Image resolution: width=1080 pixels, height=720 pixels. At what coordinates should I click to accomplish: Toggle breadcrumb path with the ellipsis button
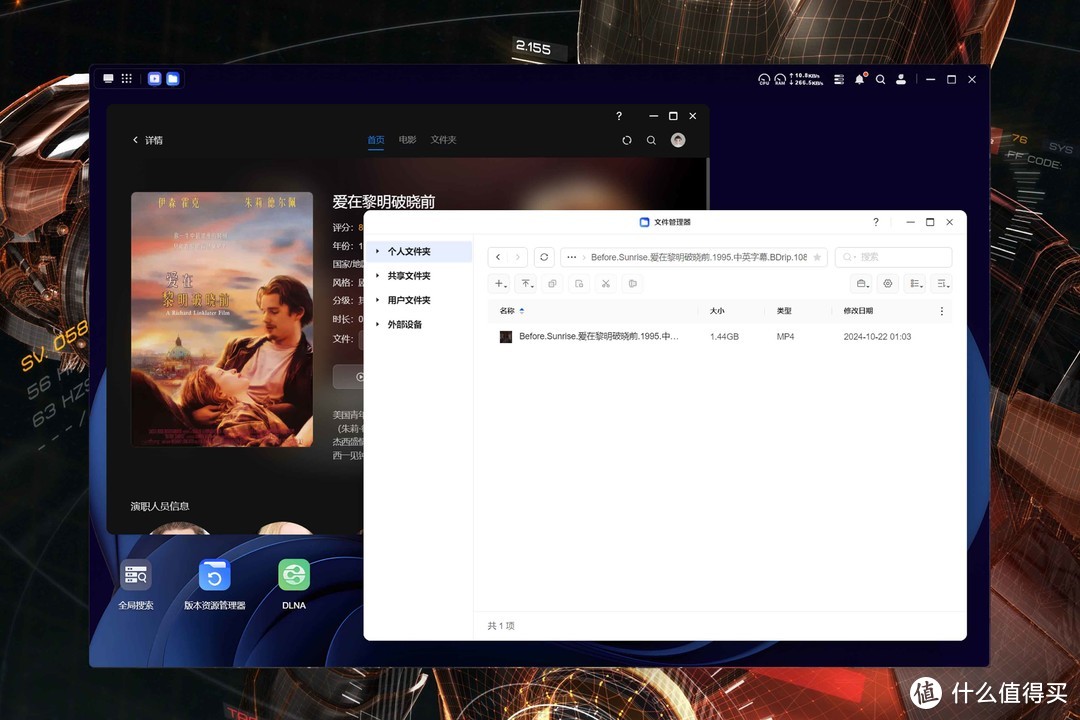[571, 257]
